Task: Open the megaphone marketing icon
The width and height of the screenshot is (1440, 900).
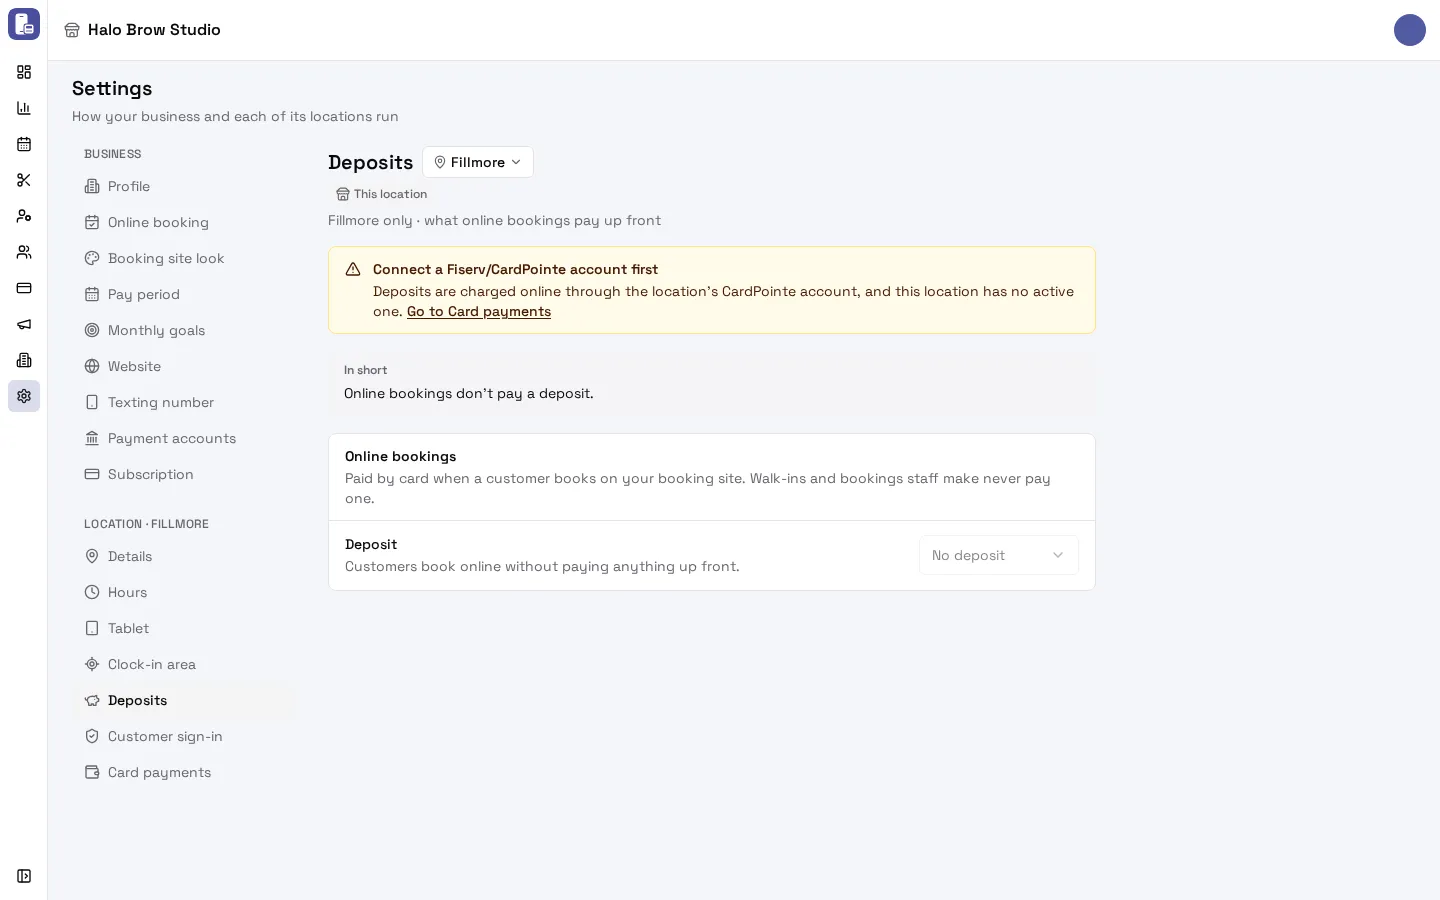Action: click(24, 324)
